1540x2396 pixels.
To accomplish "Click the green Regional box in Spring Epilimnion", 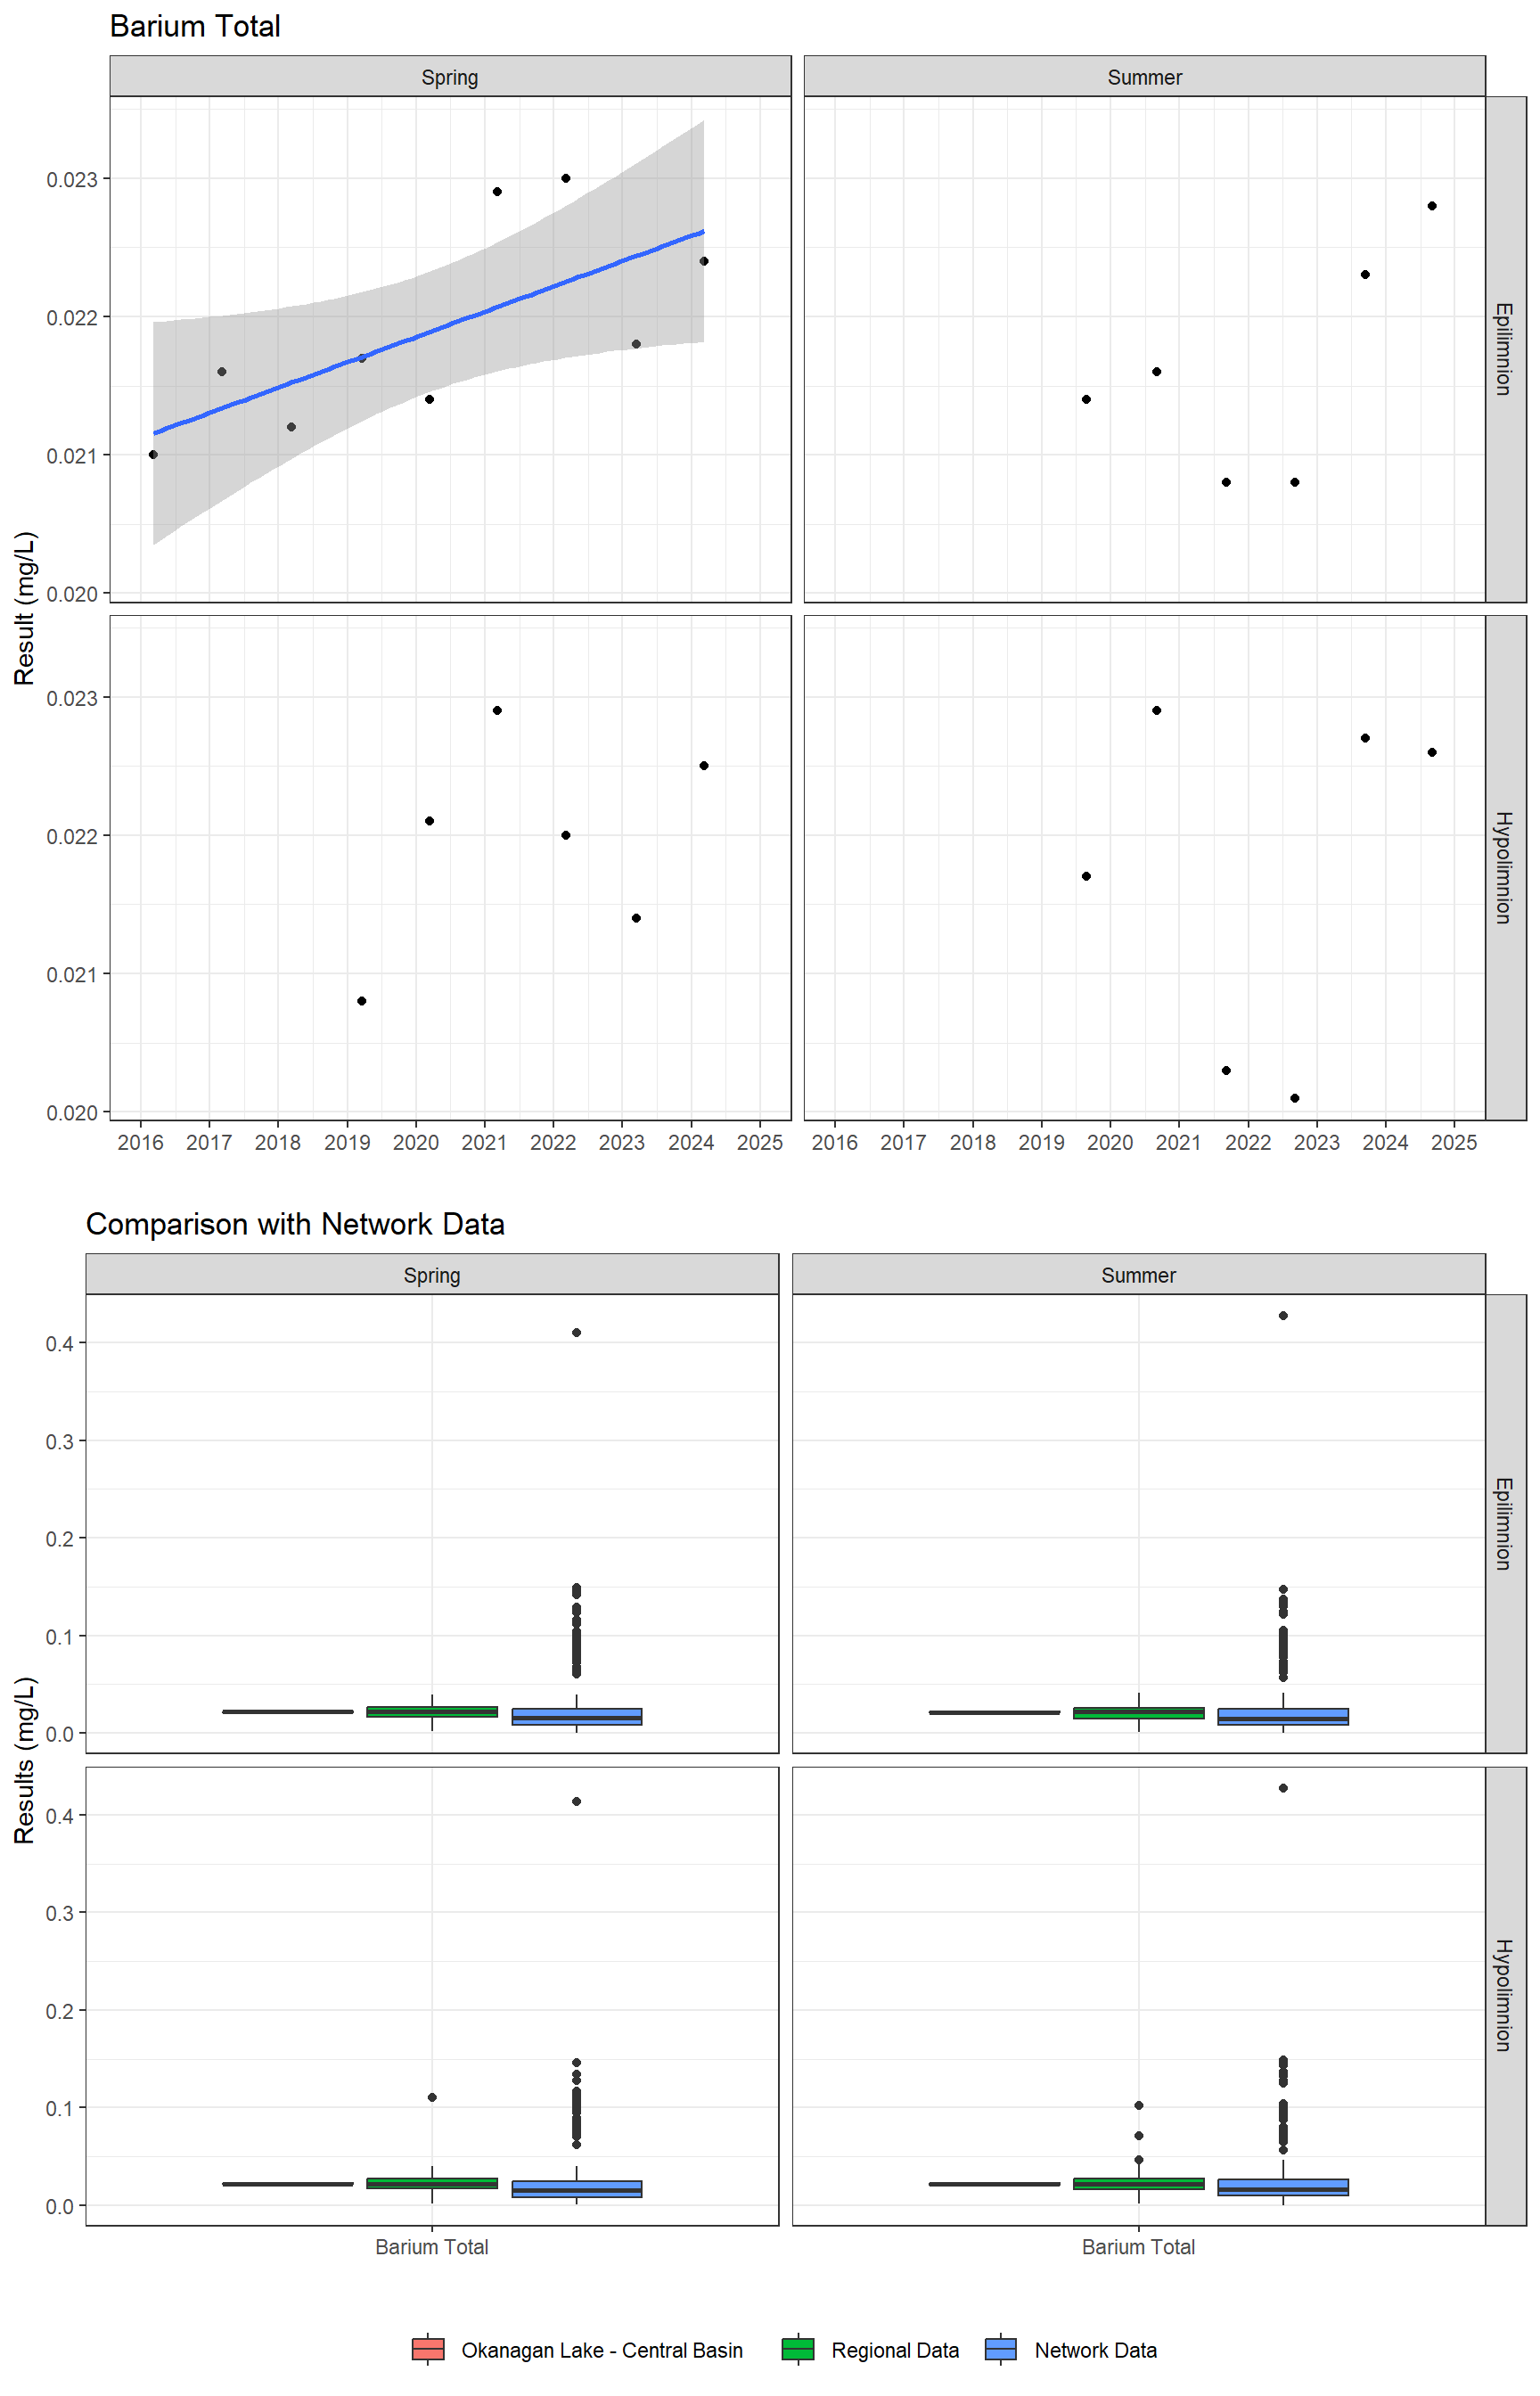I will tap(432, 1711).
